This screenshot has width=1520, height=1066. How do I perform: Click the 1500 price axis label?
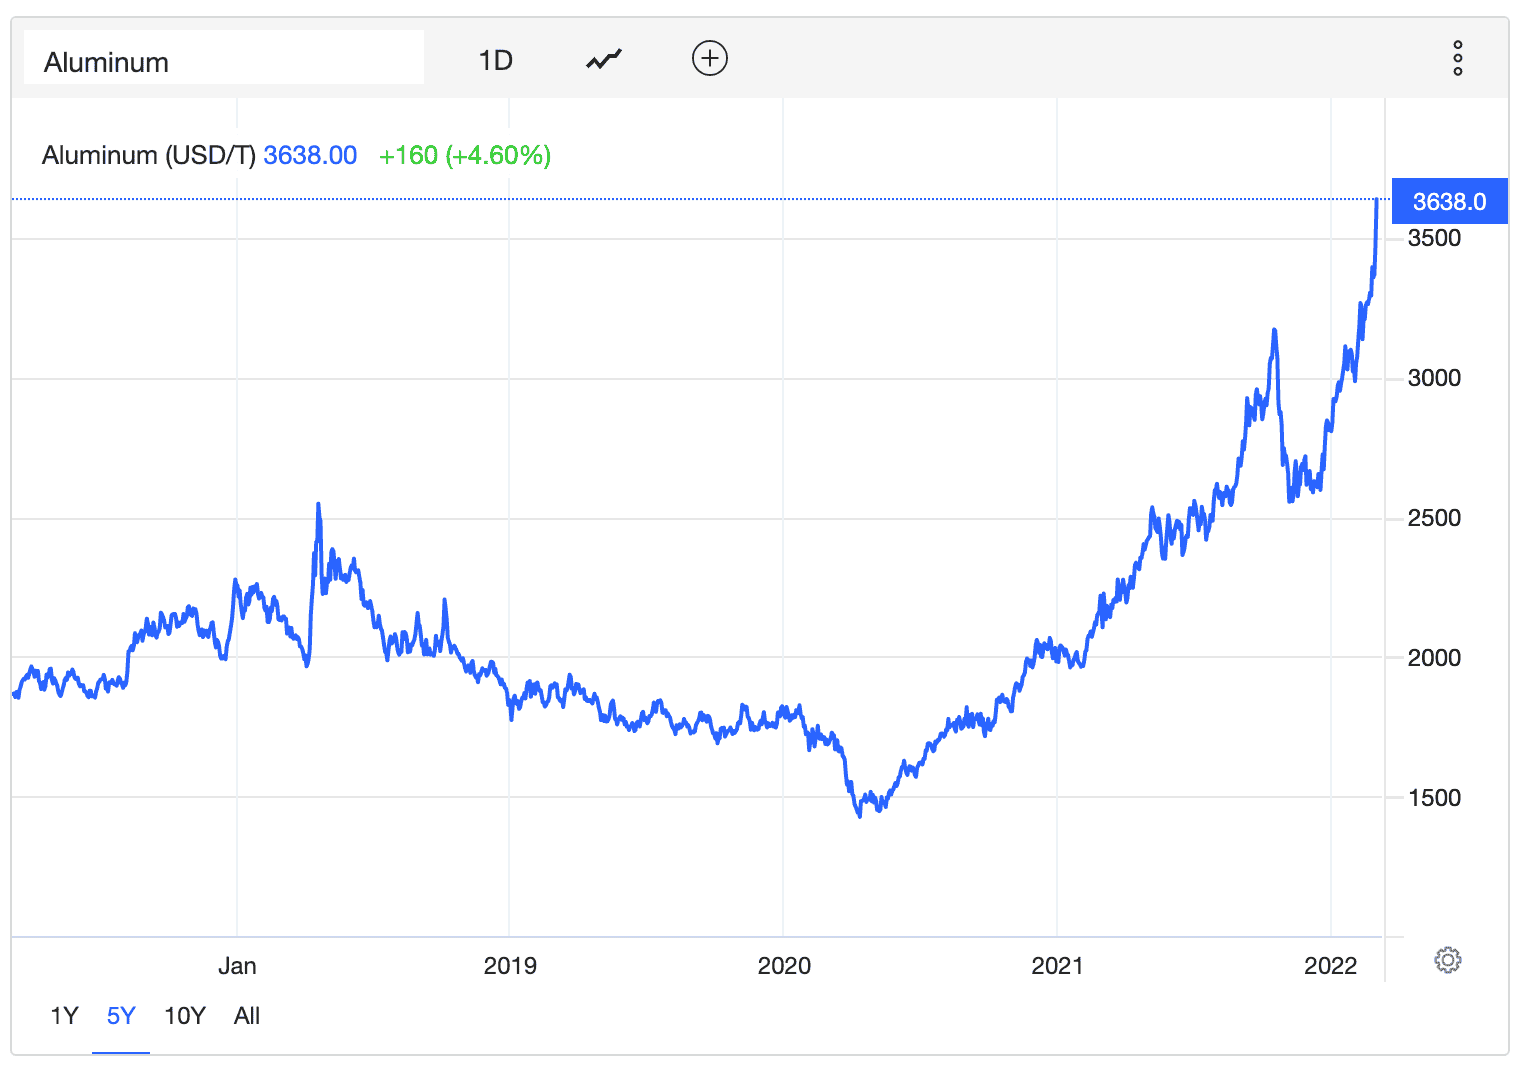pyautogui.click(x=1434, y=798)
